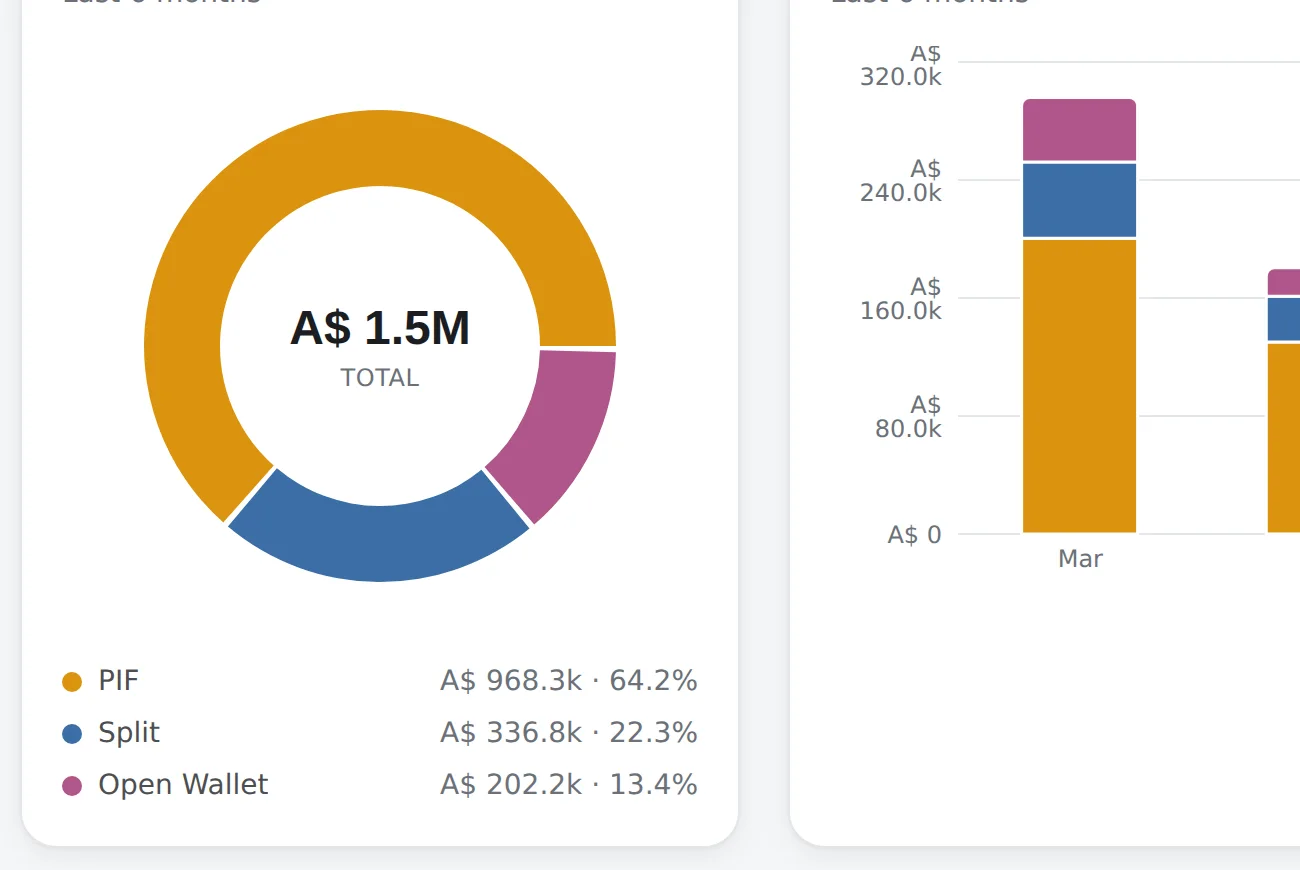Click the A$ 968.3k · 64.2% value
Screen dimensions: 1300x870
[x=569, y=681]
